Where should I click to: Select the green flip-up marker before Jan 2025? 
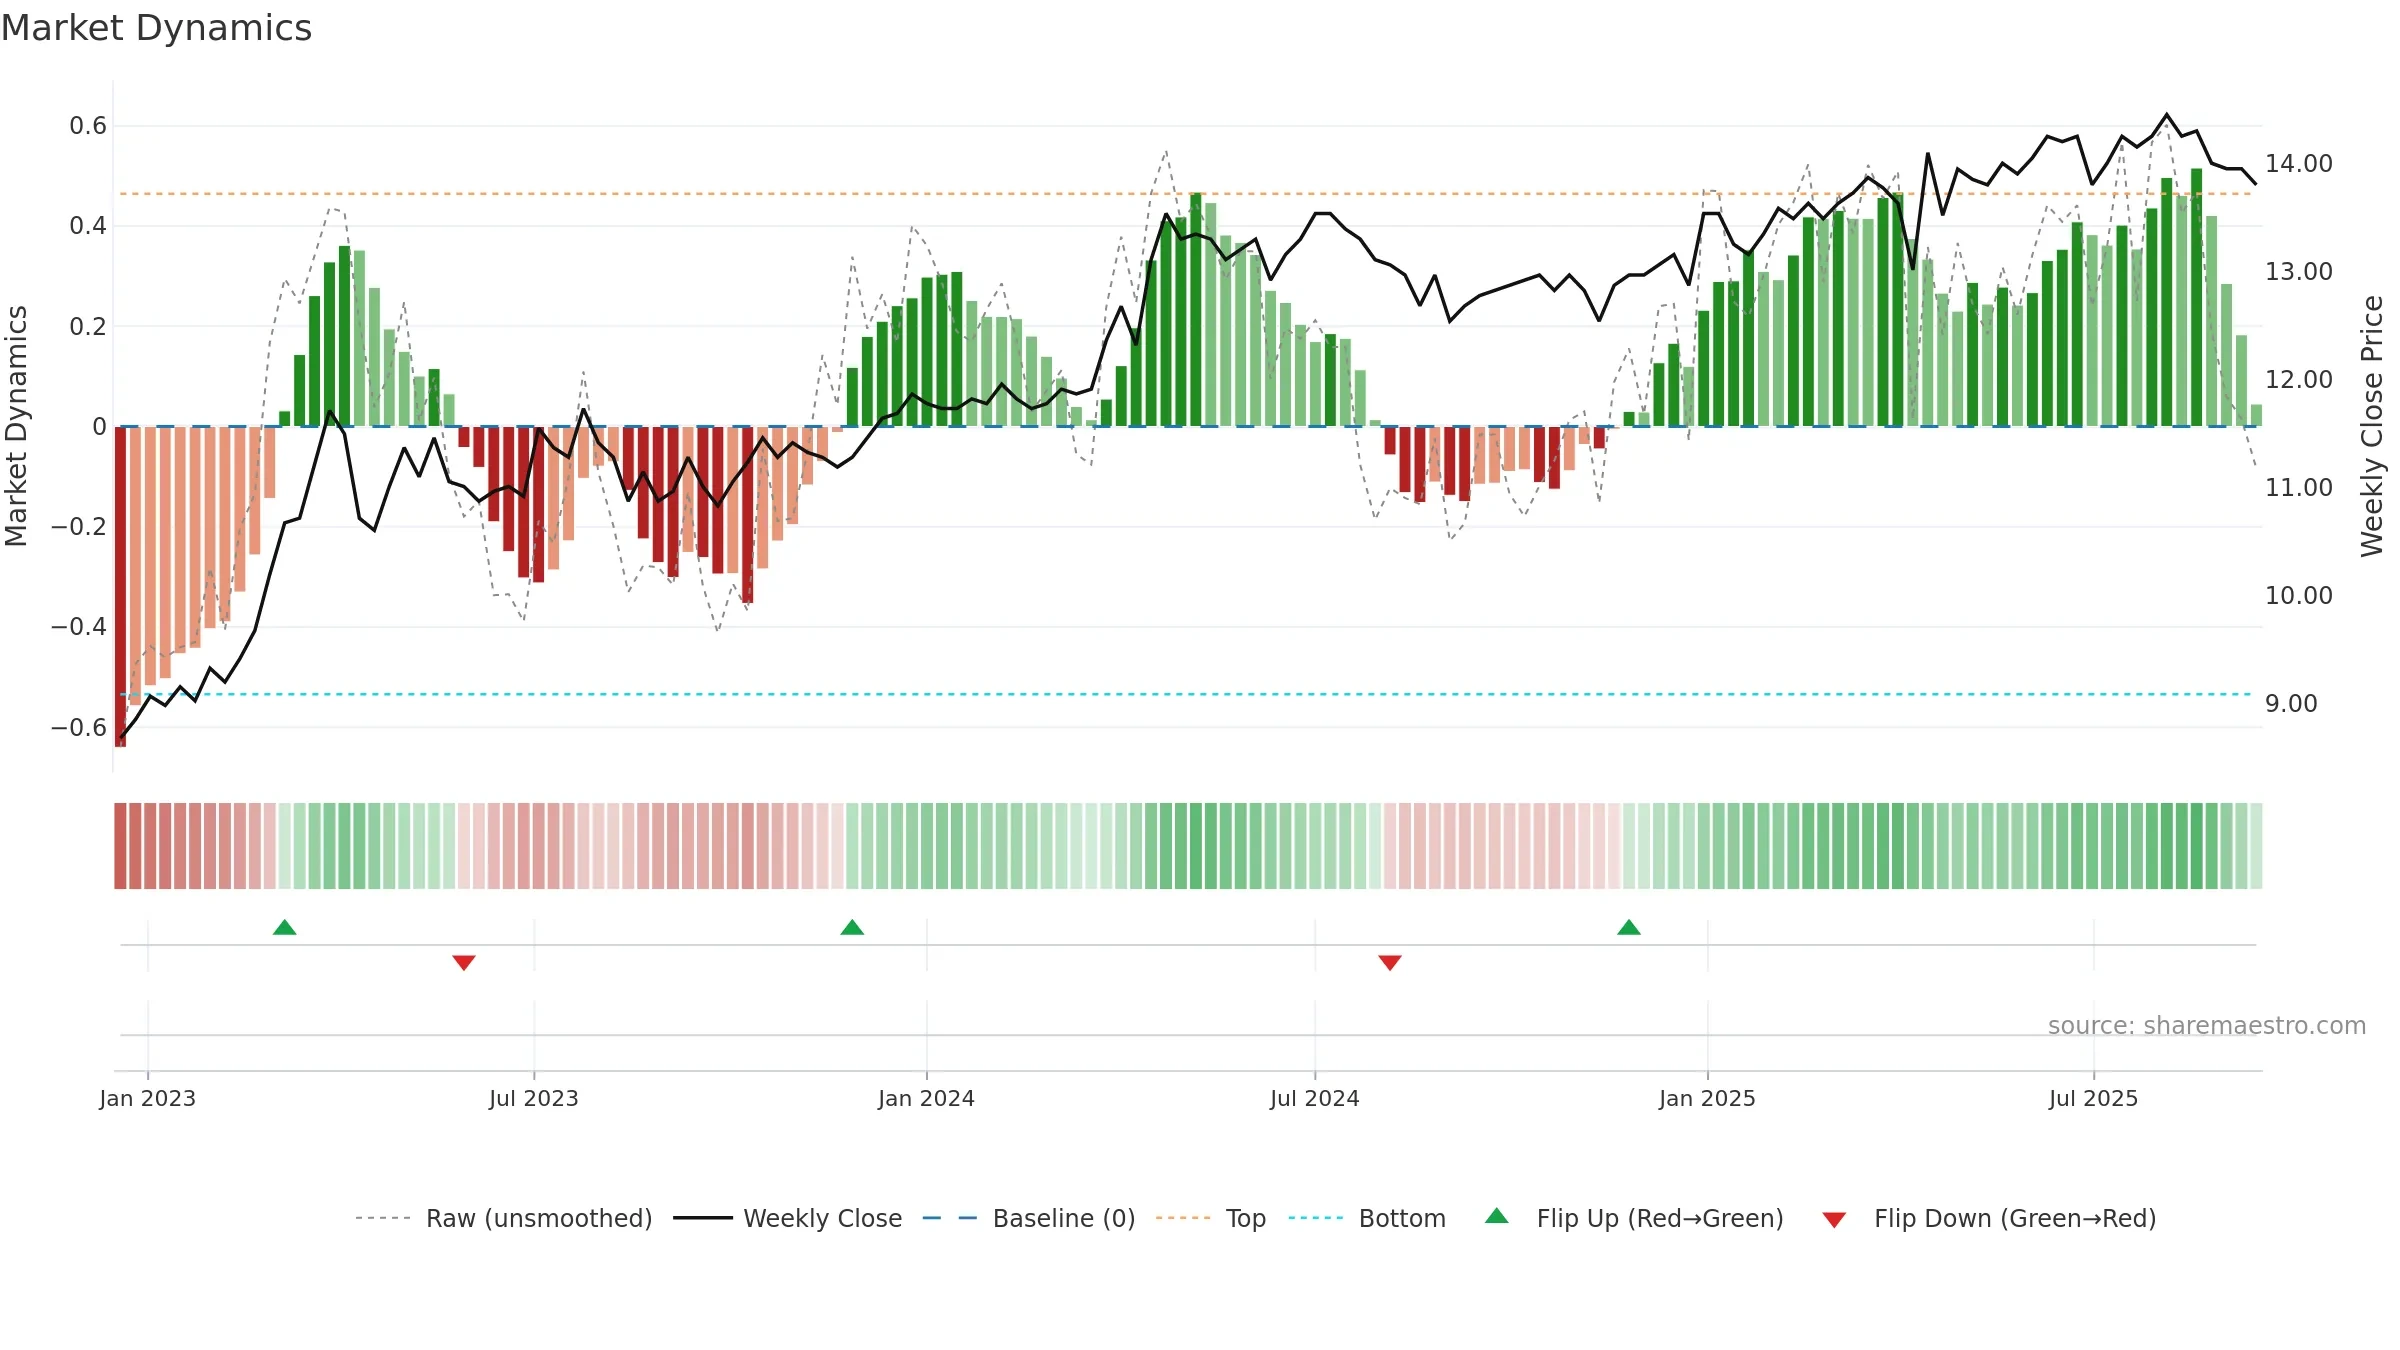point(1629,927)
